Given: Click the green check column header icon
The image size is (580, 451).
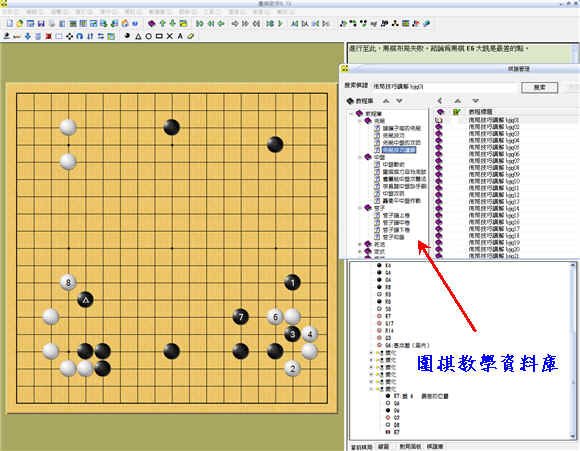Looking at the screenshot, I should click(456, 112).
